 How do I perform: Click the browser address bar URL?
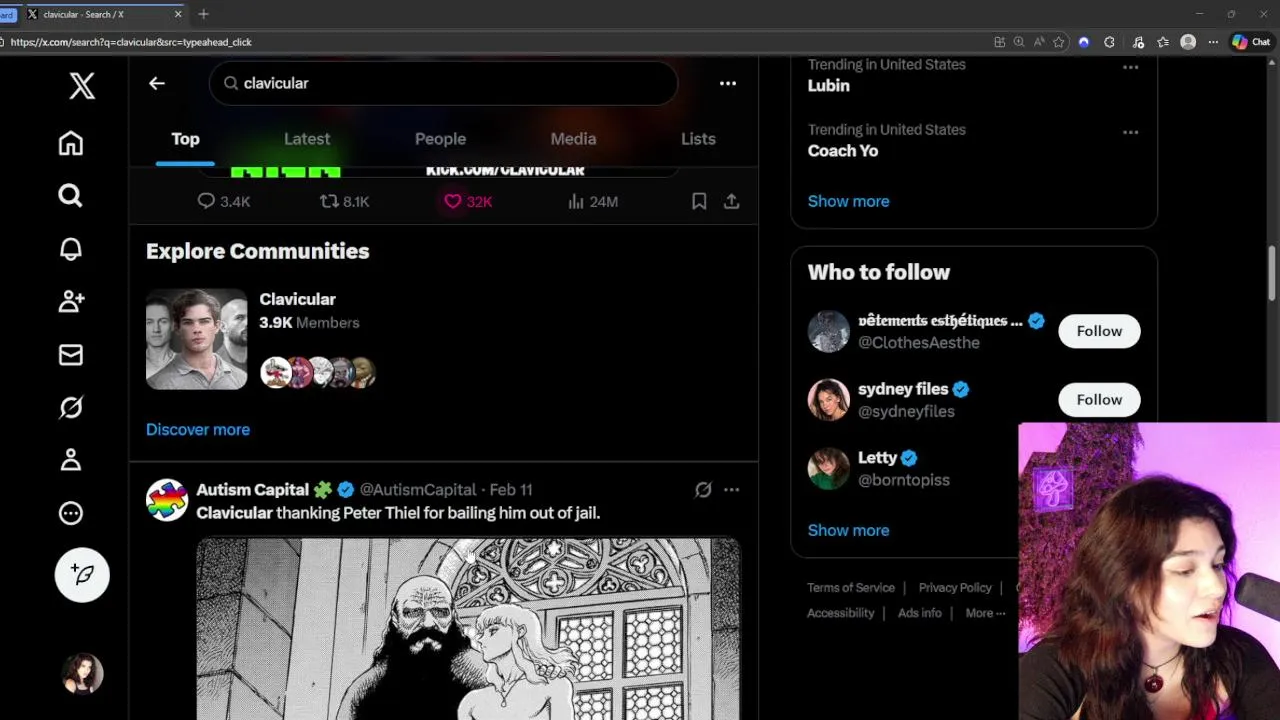tap(131, 42)
